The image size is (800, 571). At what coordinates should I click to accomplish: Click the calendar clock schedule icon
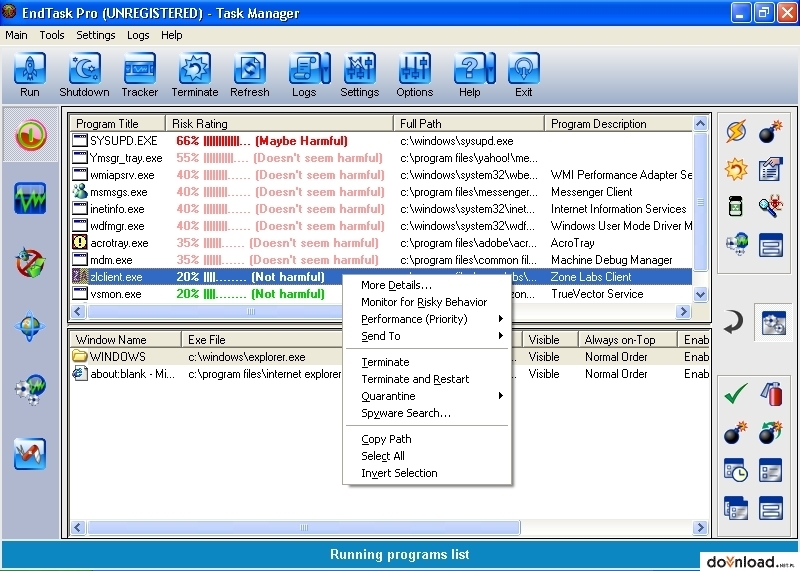(736, 470)
